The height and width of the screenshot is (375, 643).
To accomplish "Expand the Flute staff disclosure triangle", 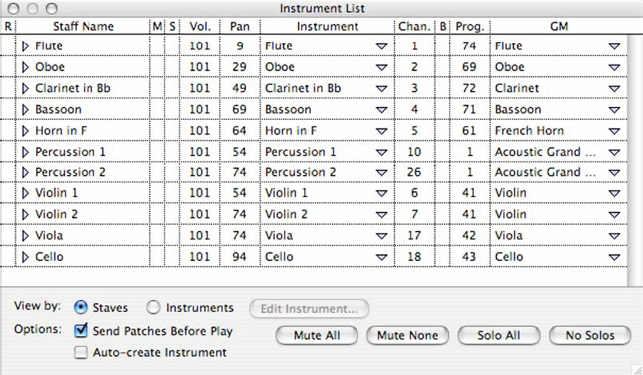I will (25, 46).
